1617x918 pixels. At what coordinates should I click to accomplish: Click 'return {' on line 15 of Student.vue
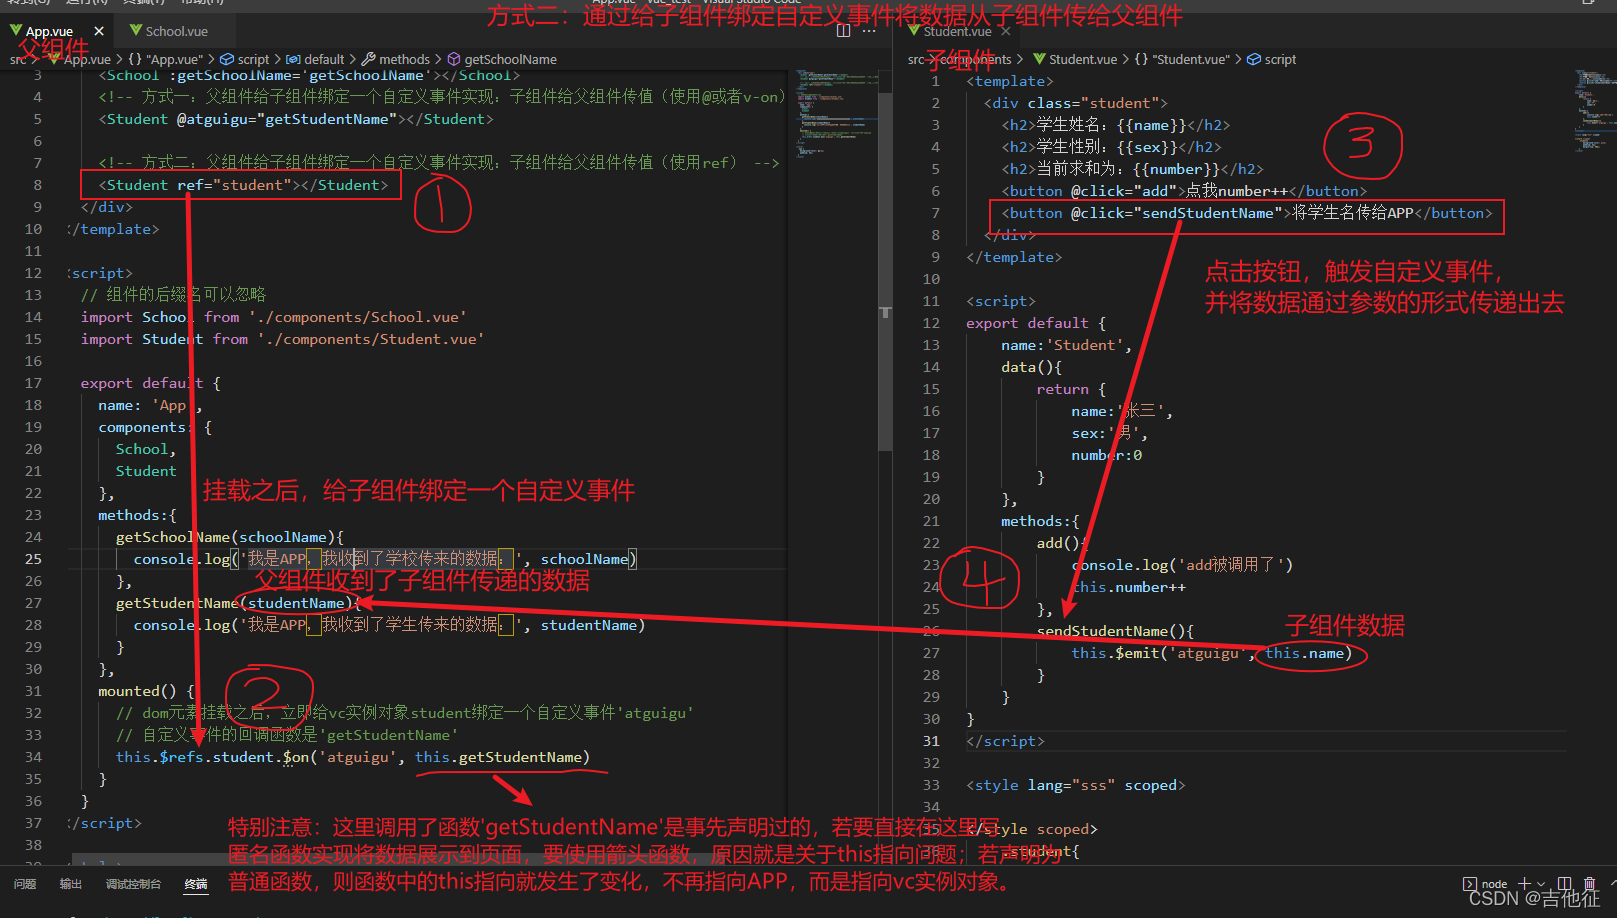[1071, 389]
